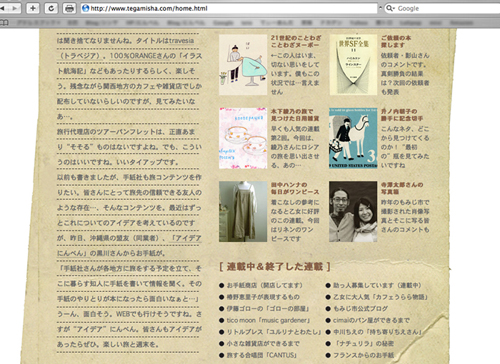500x364 pixels.
Task: Open cimaiのパン屋ができるまで link
Action: click(x=371, y=320)
